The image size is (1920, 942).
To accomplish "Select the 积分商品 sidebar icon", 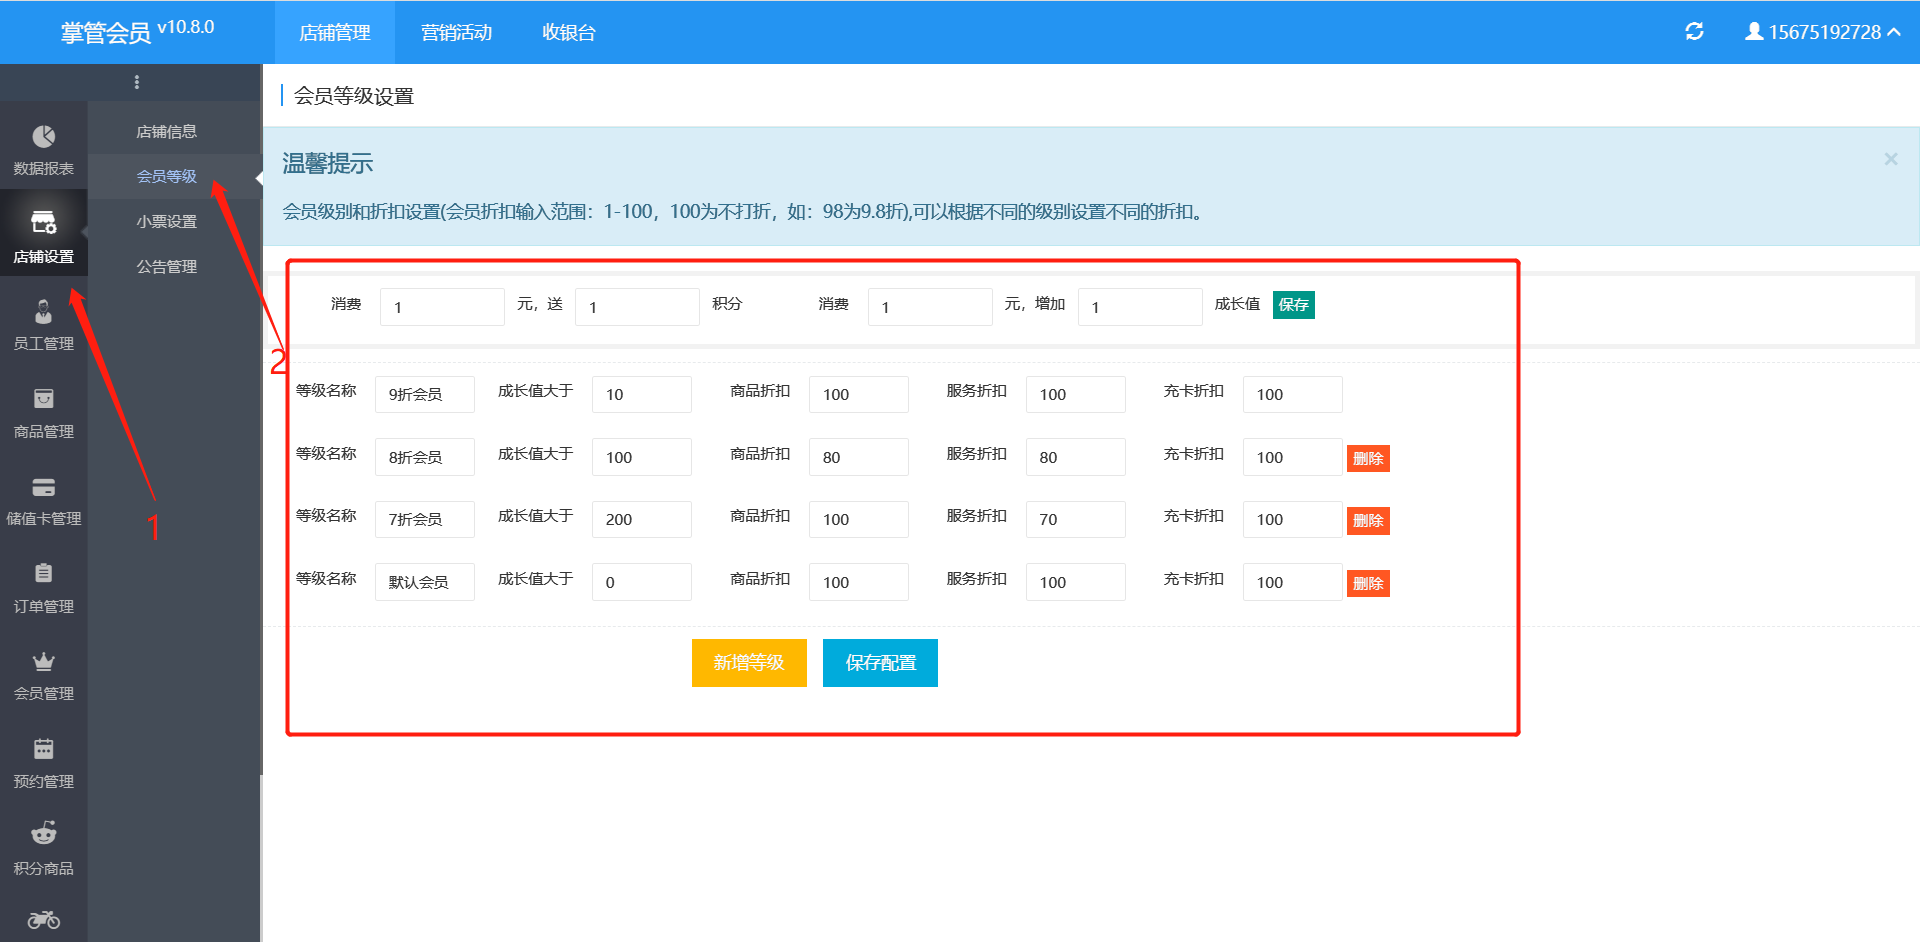I will tap(43, 834).
